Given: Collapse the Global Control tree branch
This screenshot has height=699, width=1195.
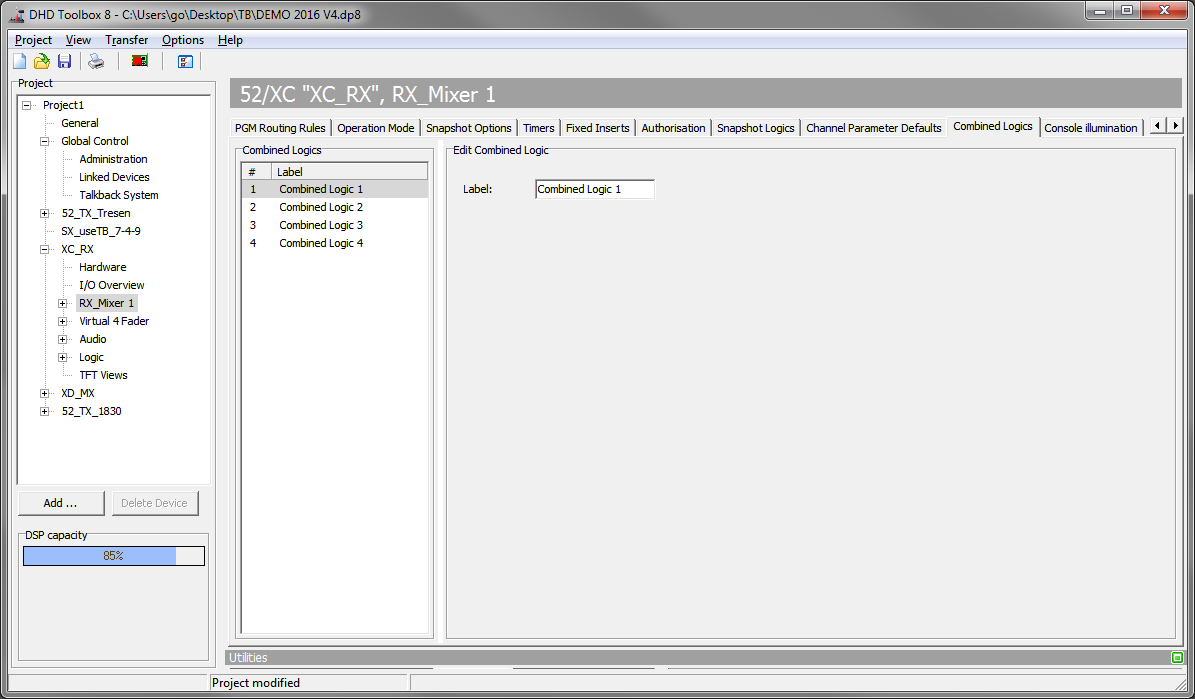Looking at the screenshot, I should coord(42,140).
